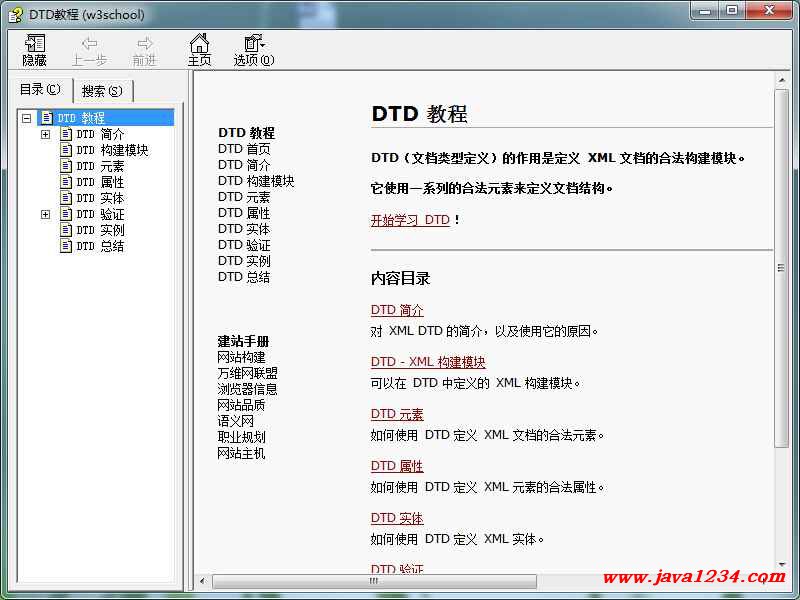Click the content pane scroll-up arrow

click(781, 80)
